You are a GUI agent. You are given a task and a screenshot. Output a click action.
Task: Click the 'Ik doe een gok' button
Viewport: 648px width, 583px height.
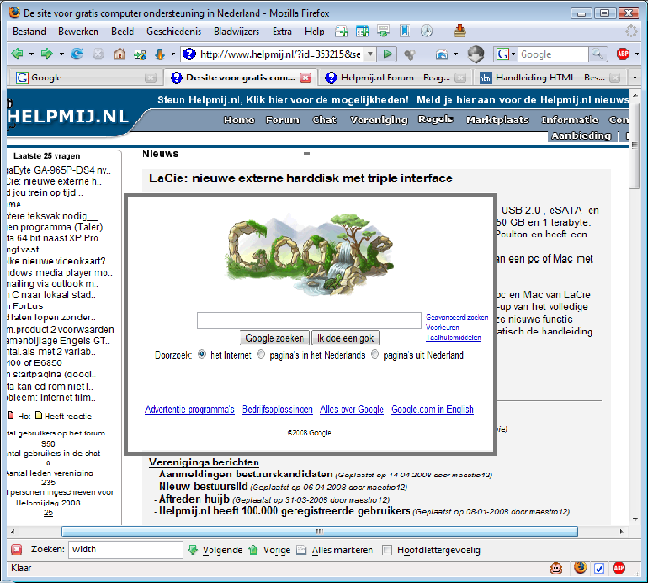pos(345,338)
